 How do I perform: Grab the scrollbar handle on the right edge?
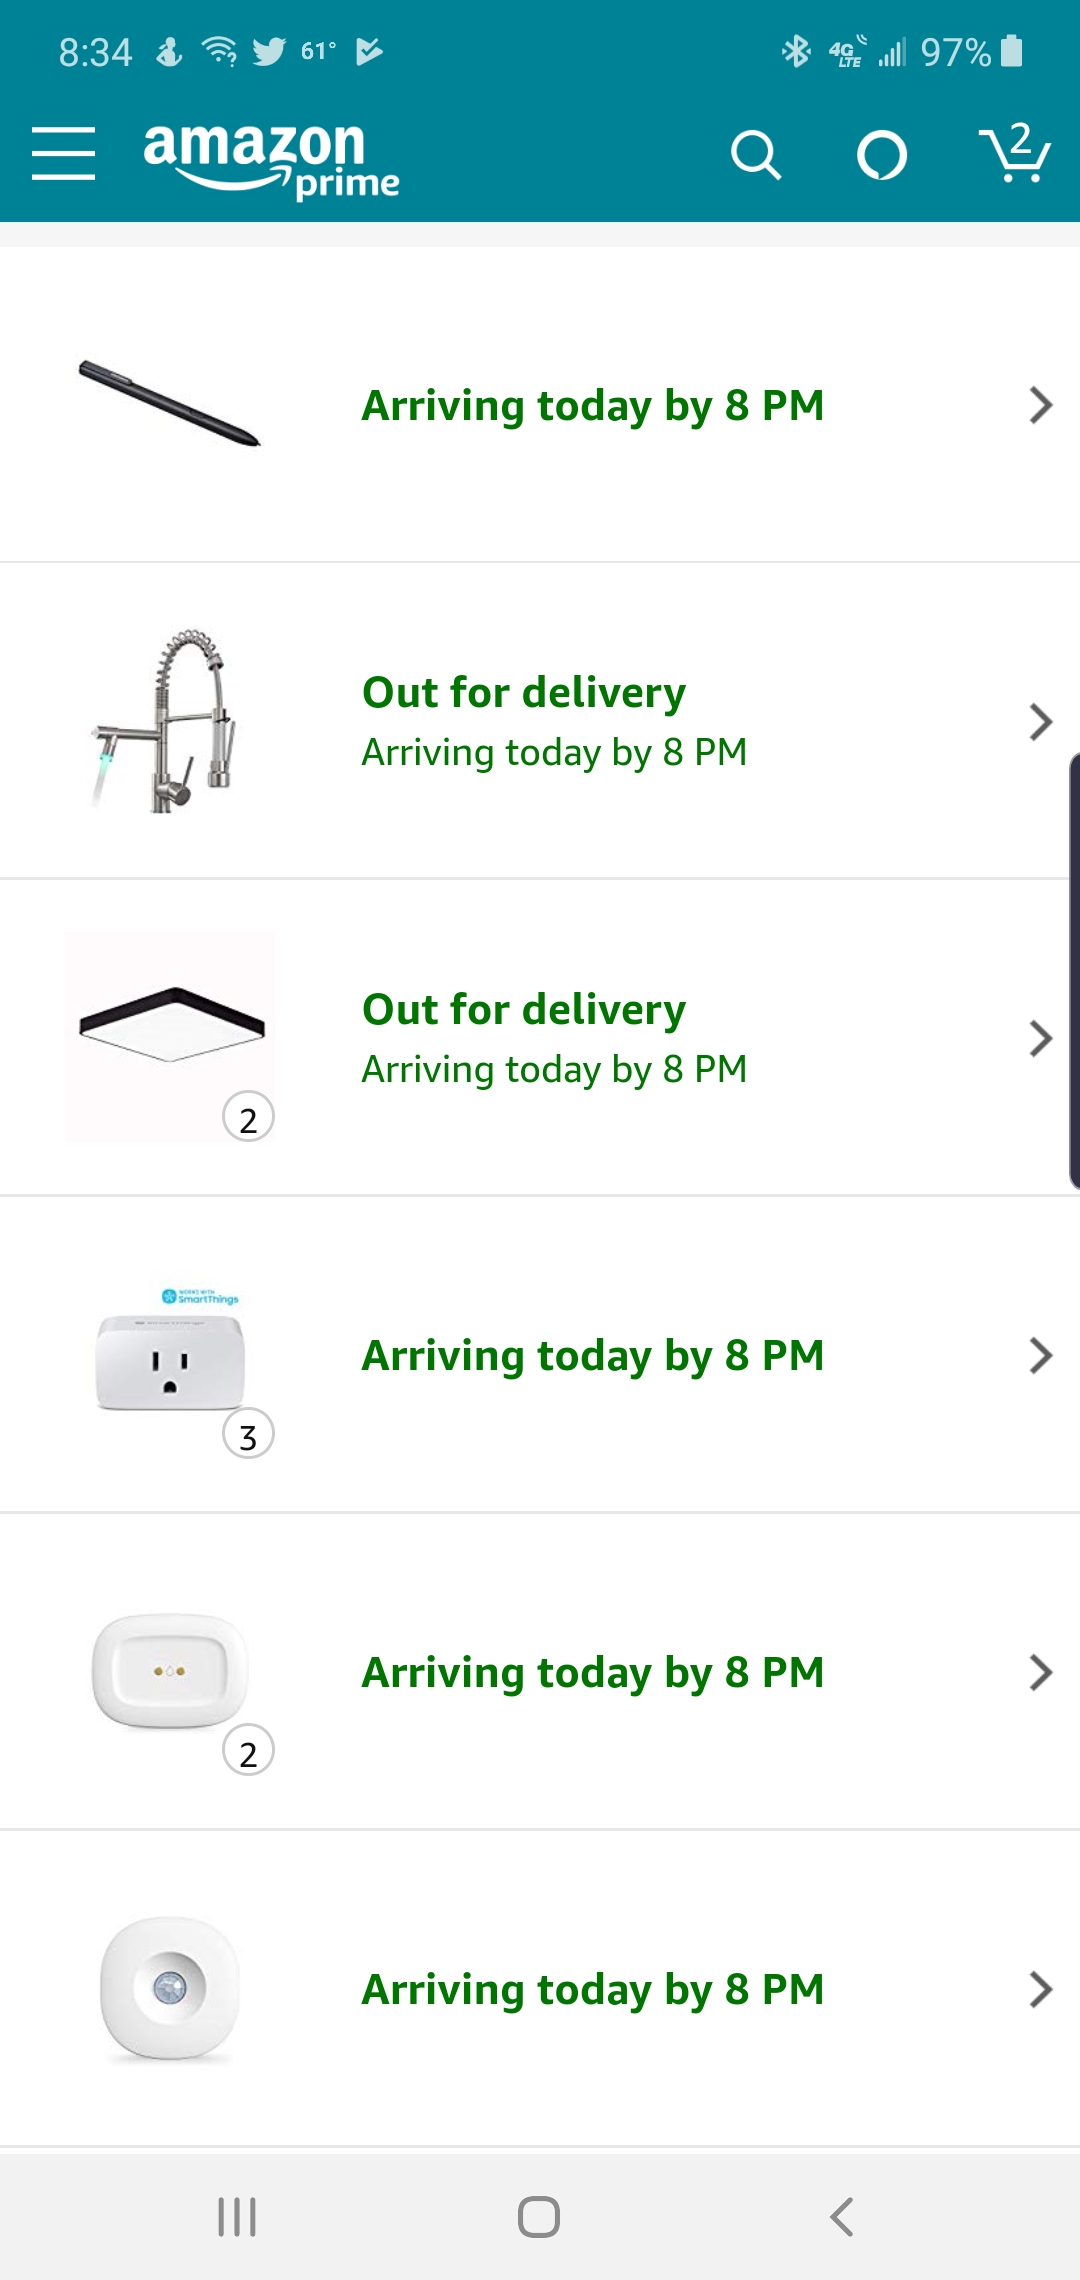tap(1074, 970)
